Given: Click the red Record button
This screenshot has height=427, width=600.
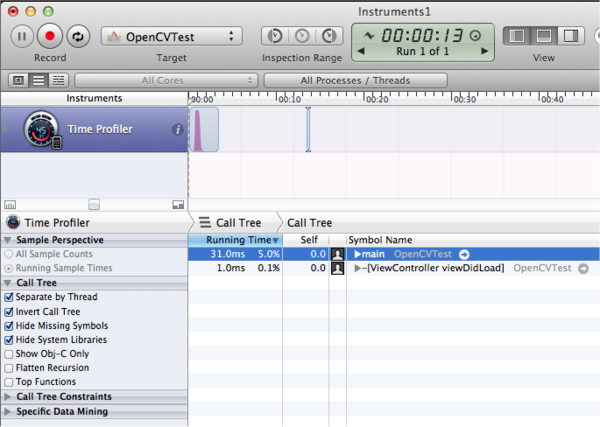Looking at the screenshot, I should [50, 36].
